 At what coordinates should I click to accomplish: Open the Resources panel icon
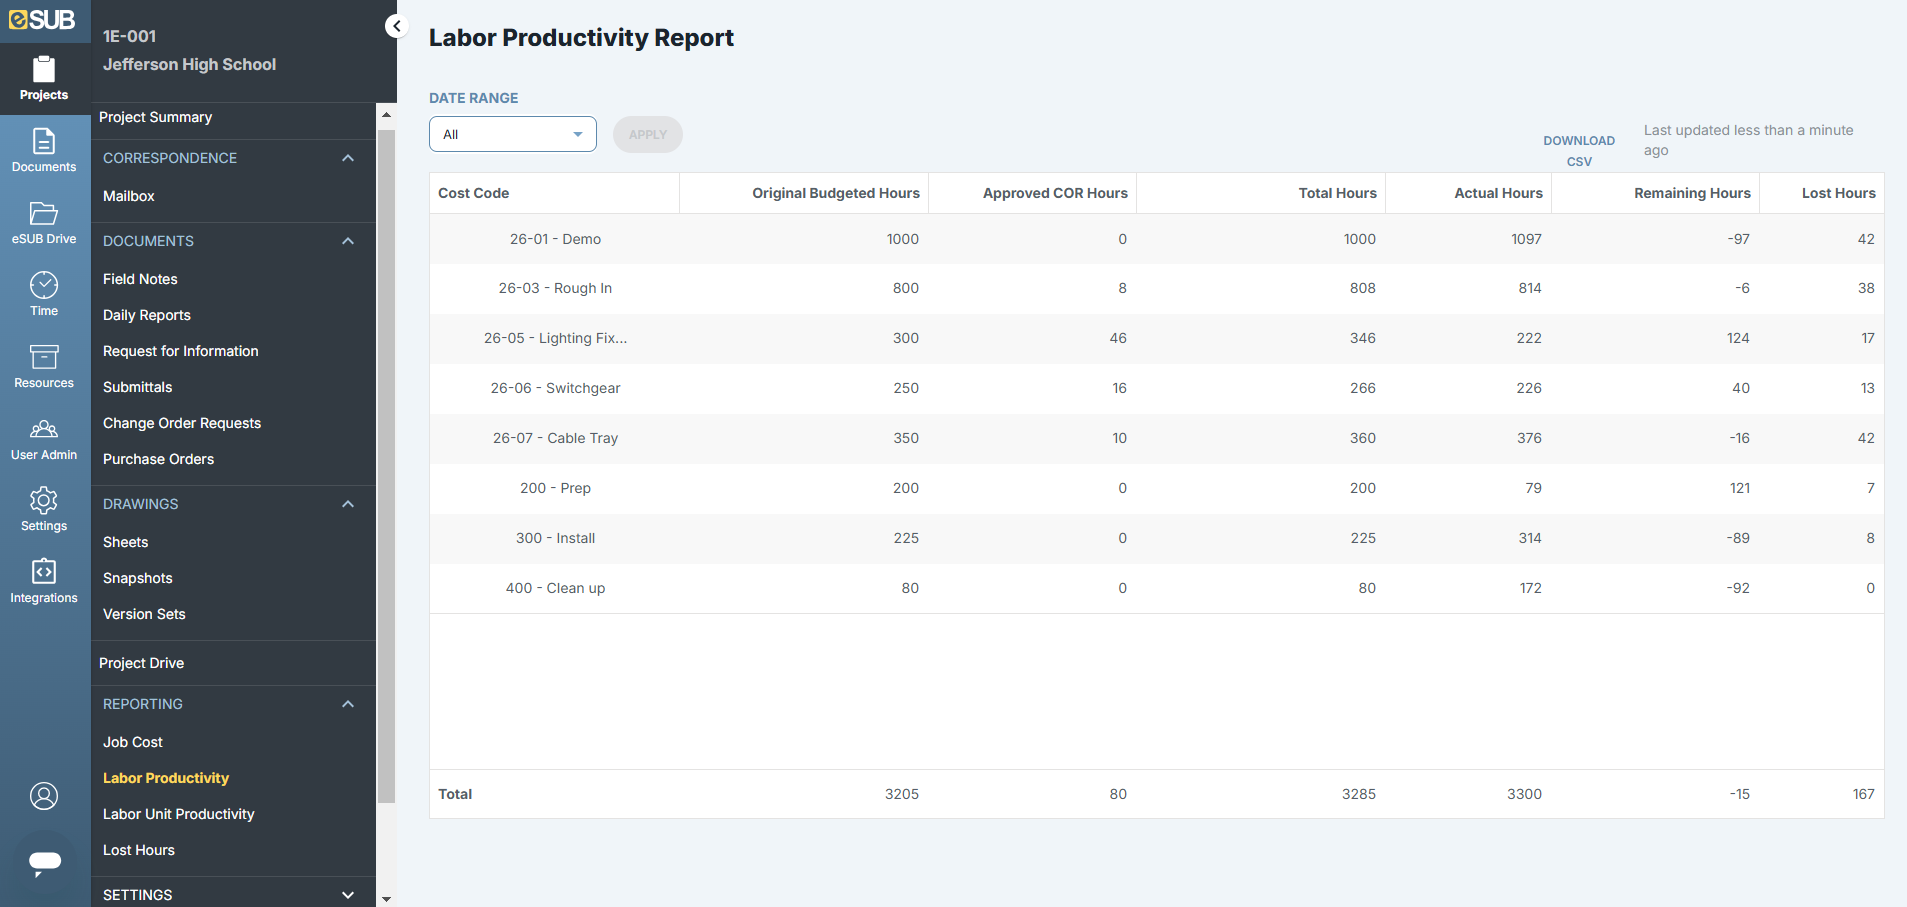click(x=43, y=364)
